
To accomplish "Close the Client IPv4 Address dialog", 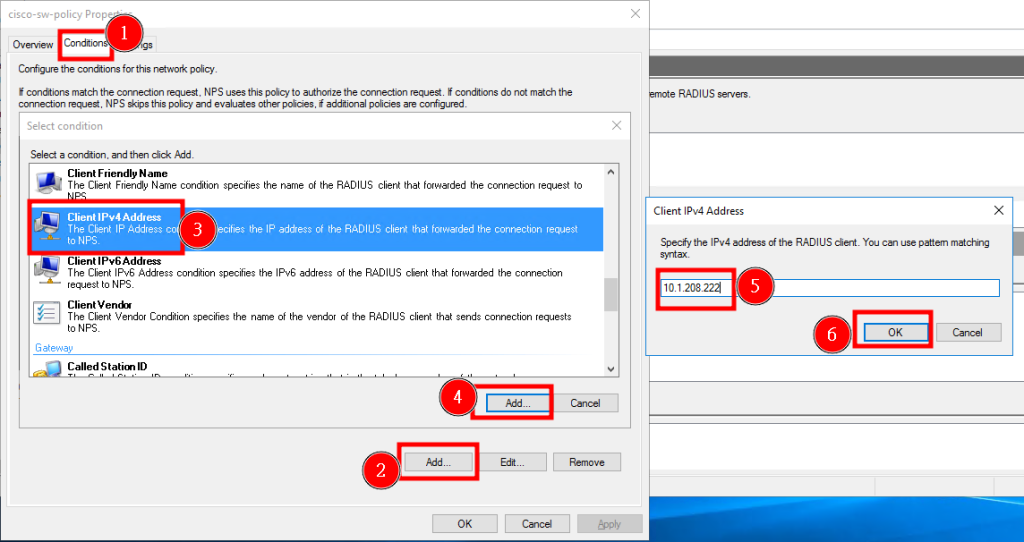I will (x=999, y=210).
